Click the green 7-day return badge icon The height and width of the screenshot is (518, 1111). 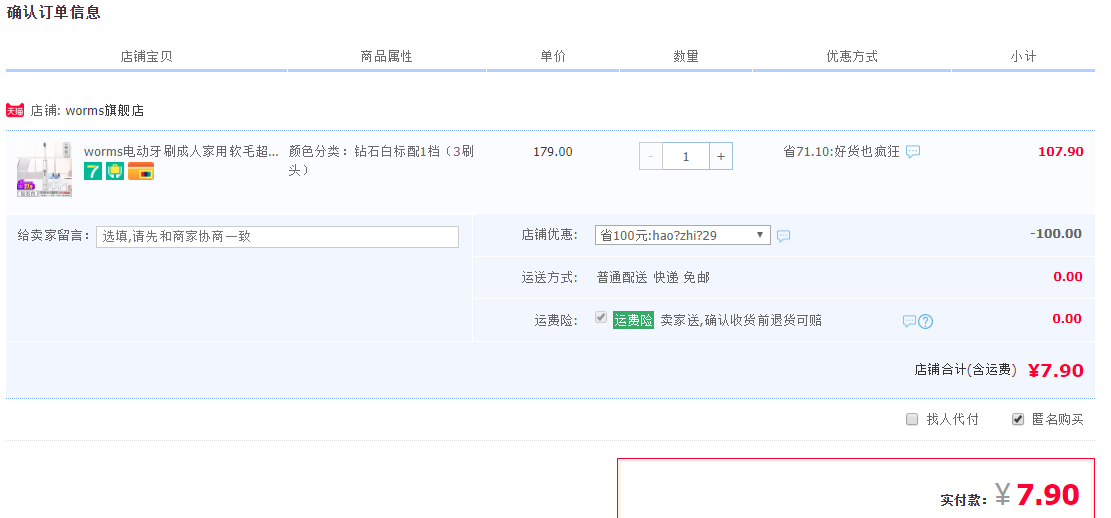93,171
